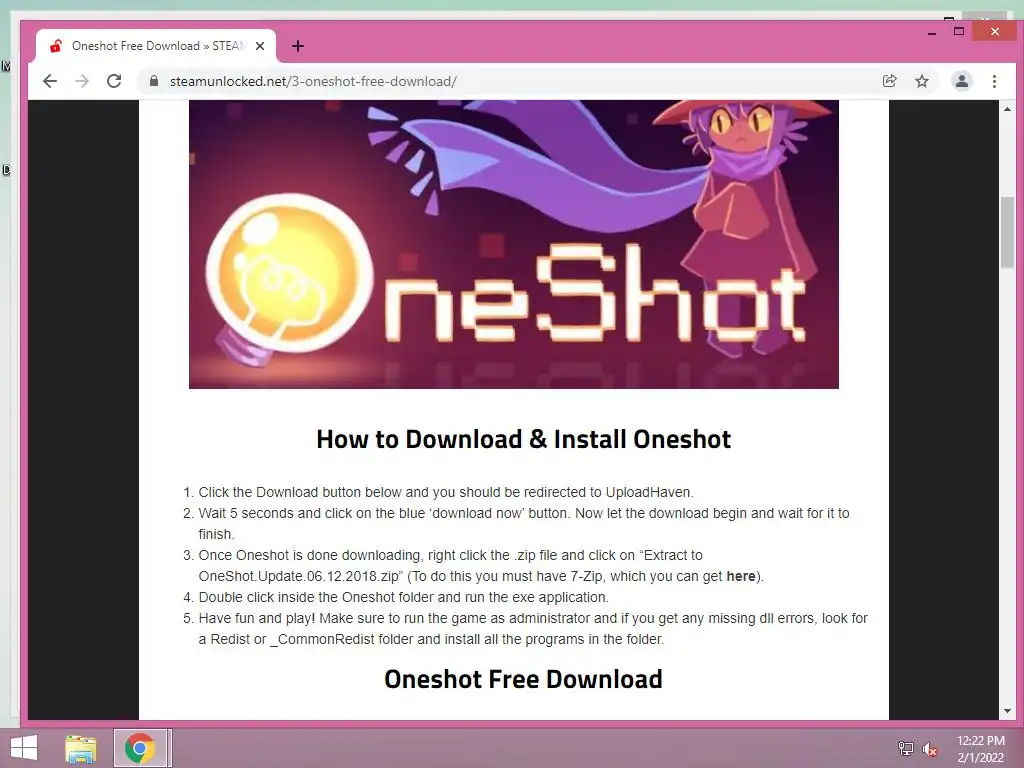Select the Oneshot Free Download tab
Image resolution: width=1024 pixels, height=768 pixels.
click(155, 46)
